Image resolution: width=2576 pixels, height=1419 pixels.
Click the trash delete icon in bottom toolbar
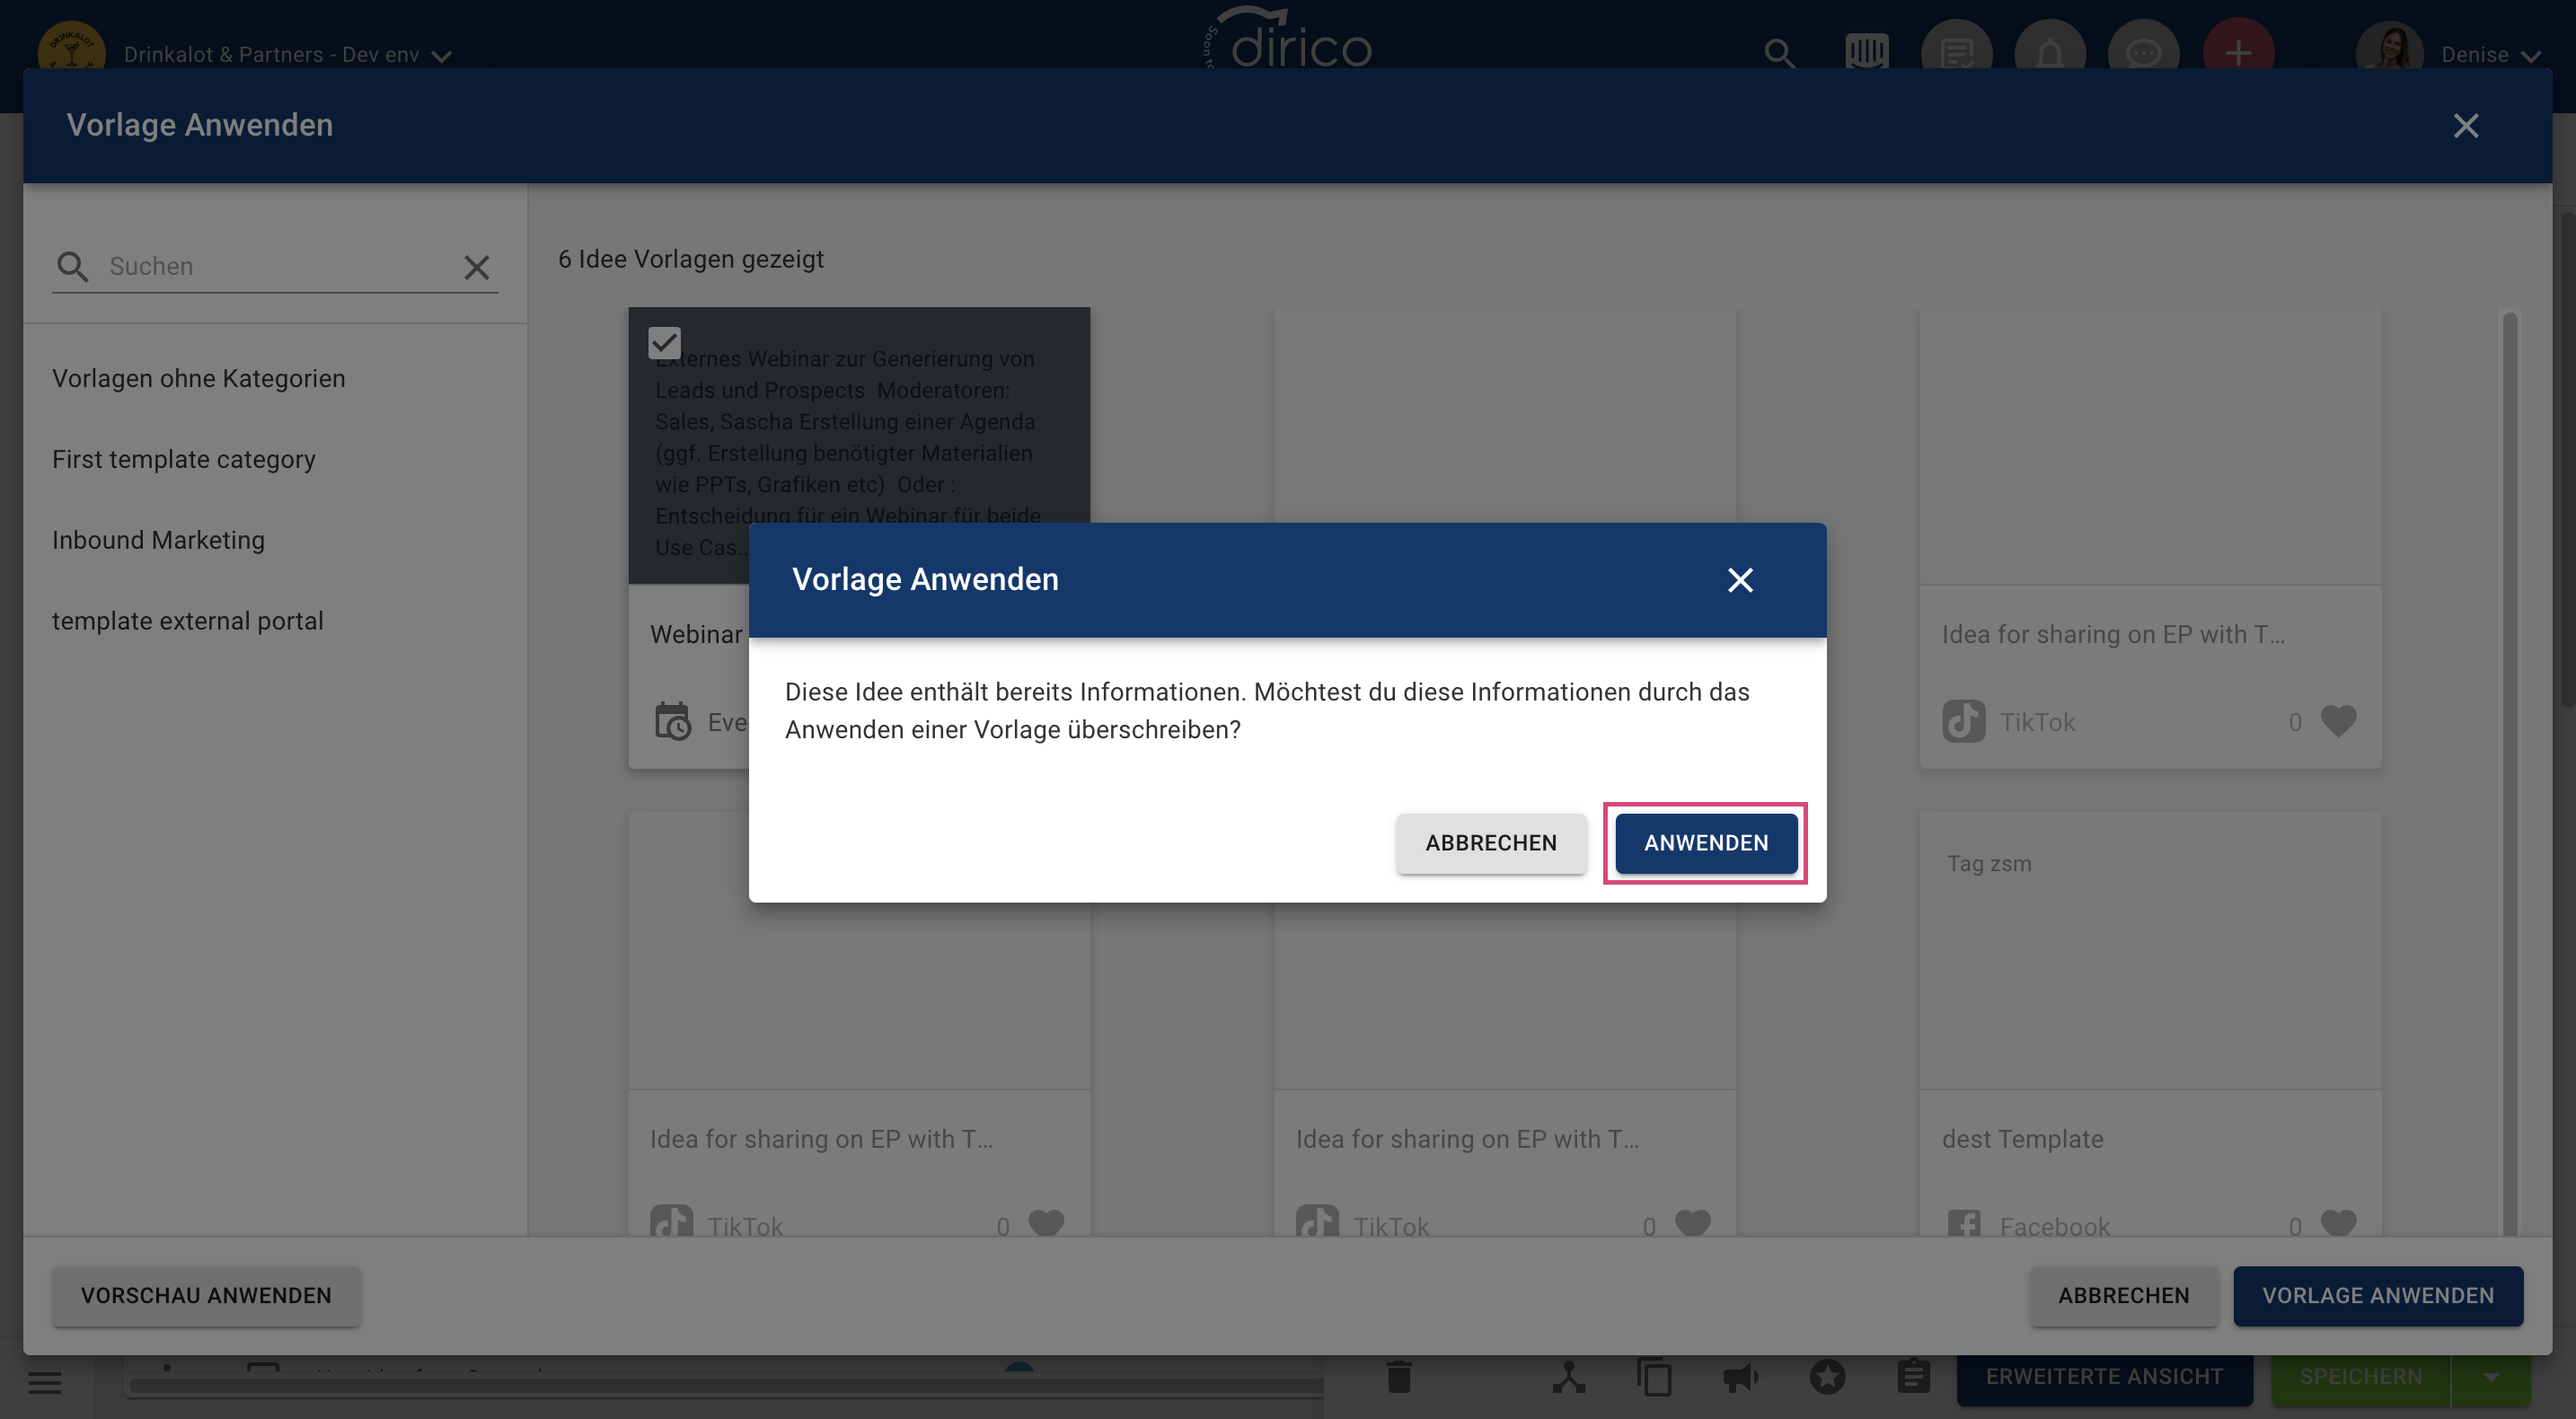pos(1399,1377)
